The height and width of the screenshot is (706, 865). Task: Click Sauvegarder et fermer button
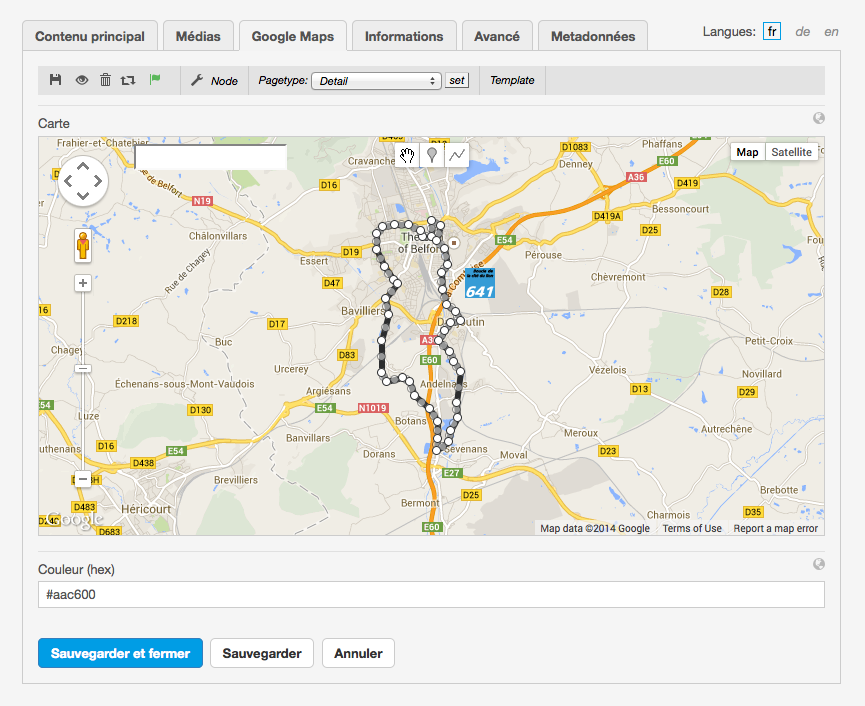click(120, 653)
